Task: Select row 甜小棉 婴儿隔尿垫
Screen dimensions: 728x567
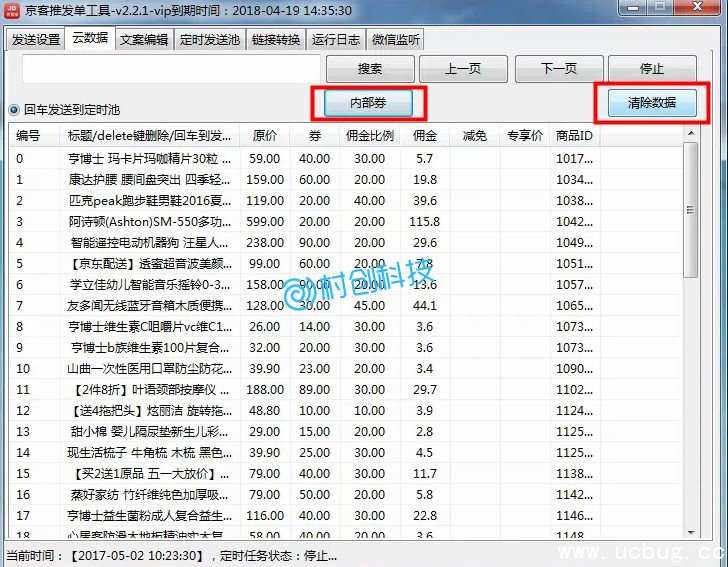Action: click(346, 431)
